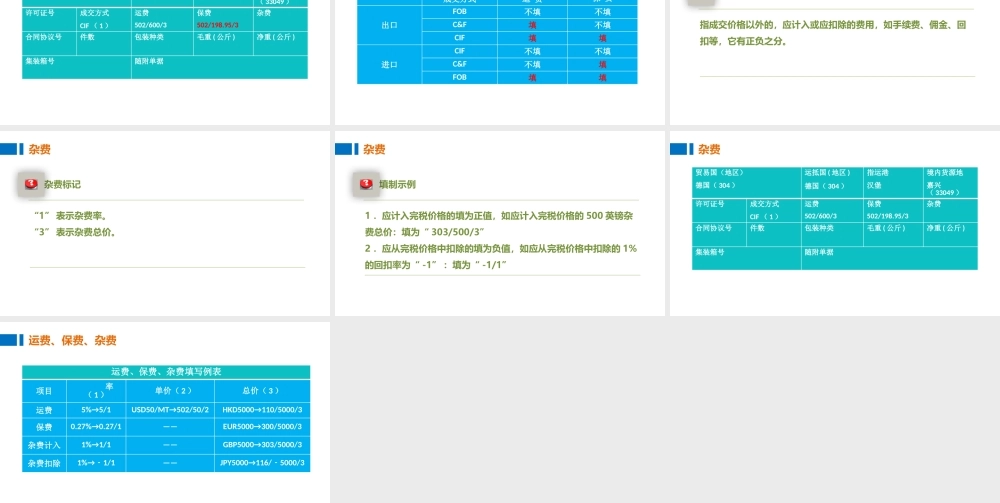This screenshot has width=1000, height=503.
Task: Click the 出口 cell in the trade-terms table
Action: (x=389, y=26)
